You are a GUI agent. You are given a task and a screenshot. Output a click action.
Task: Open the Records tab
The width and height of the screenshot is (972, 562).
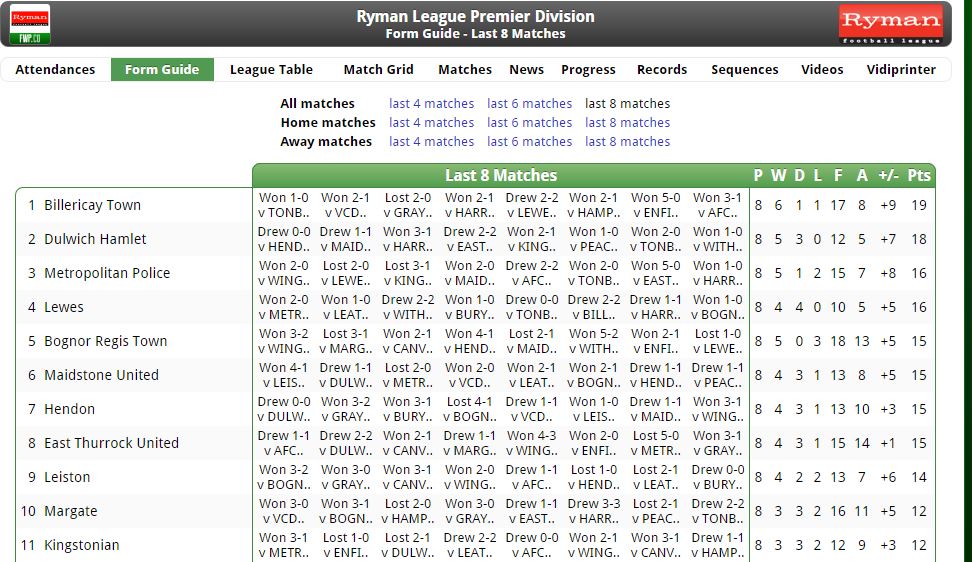coord(662,70)
